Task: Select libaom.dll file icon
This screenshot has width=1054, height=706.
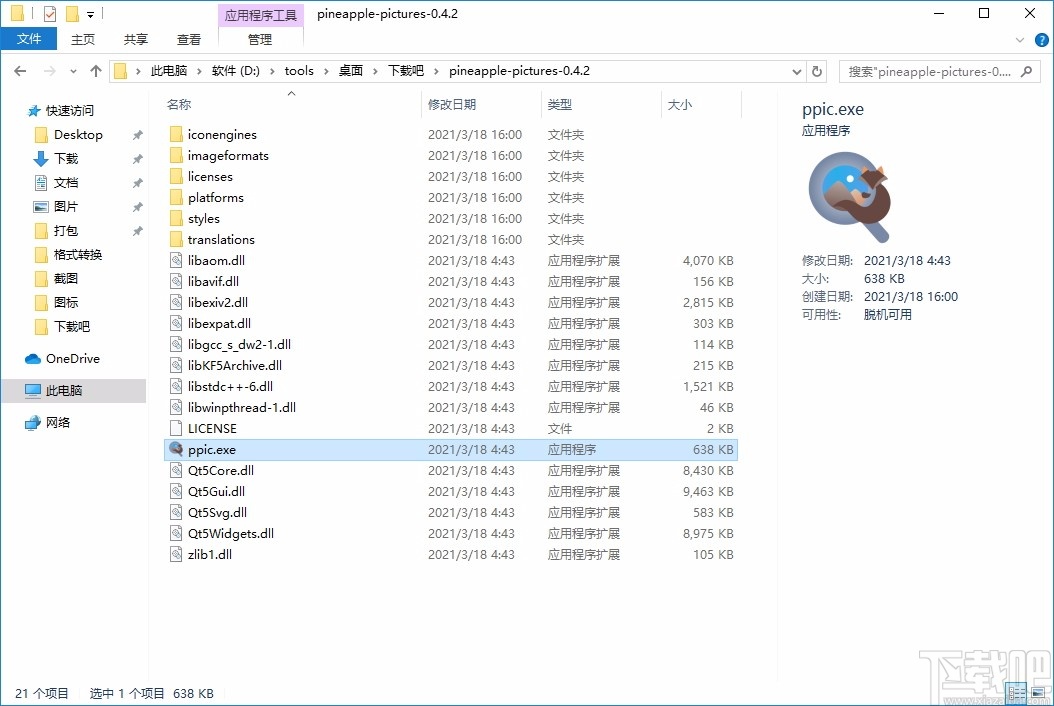Action: click(176, 260)
